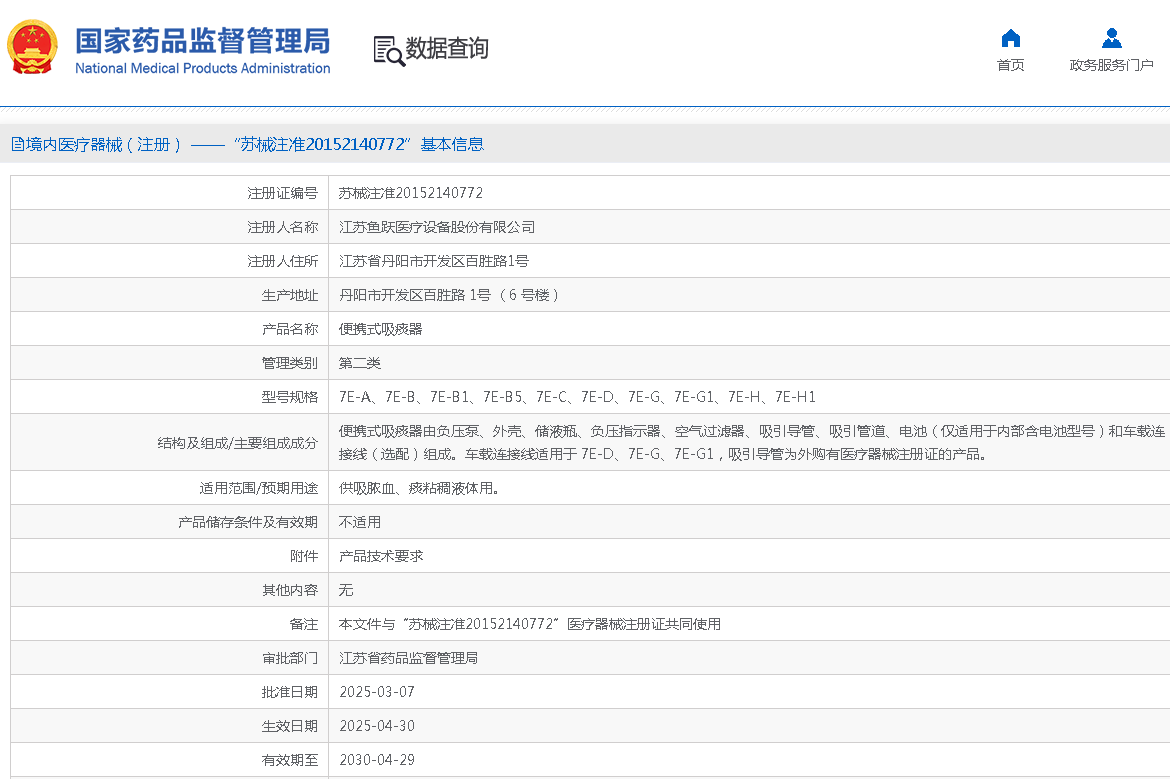Screen dimensions: 1170x779
Task: Click the 数据查询 heading text
Action: tap(447, 49)
